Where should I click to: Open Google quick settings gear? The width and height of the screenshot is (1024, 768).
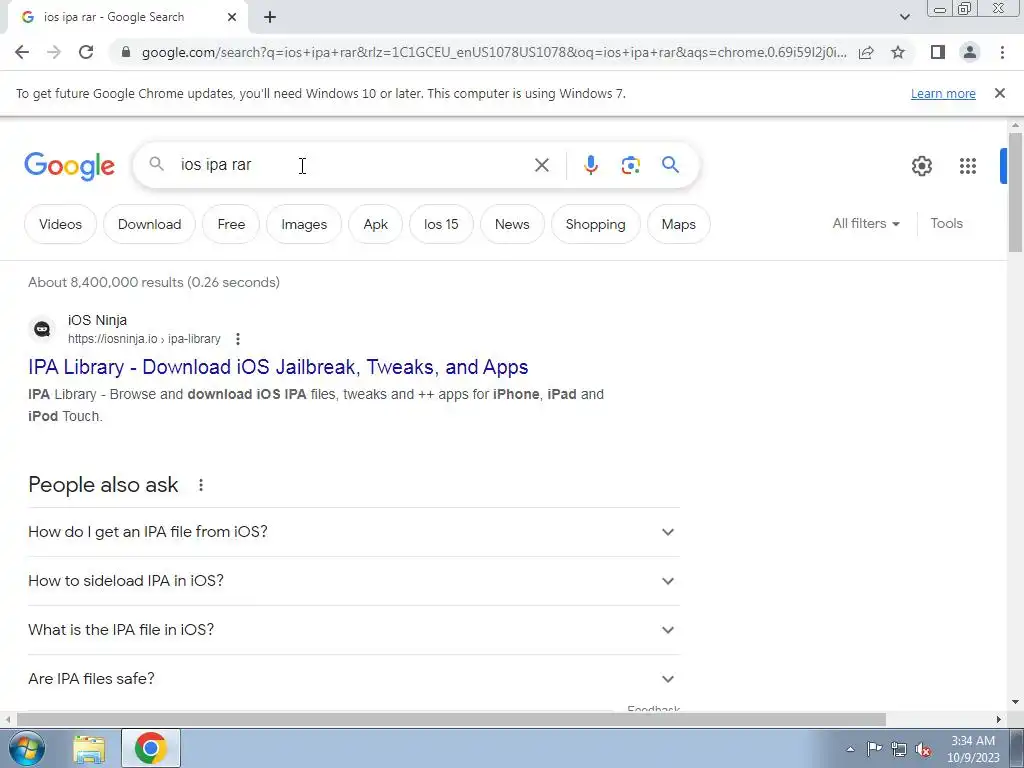[x=921, y=166]
